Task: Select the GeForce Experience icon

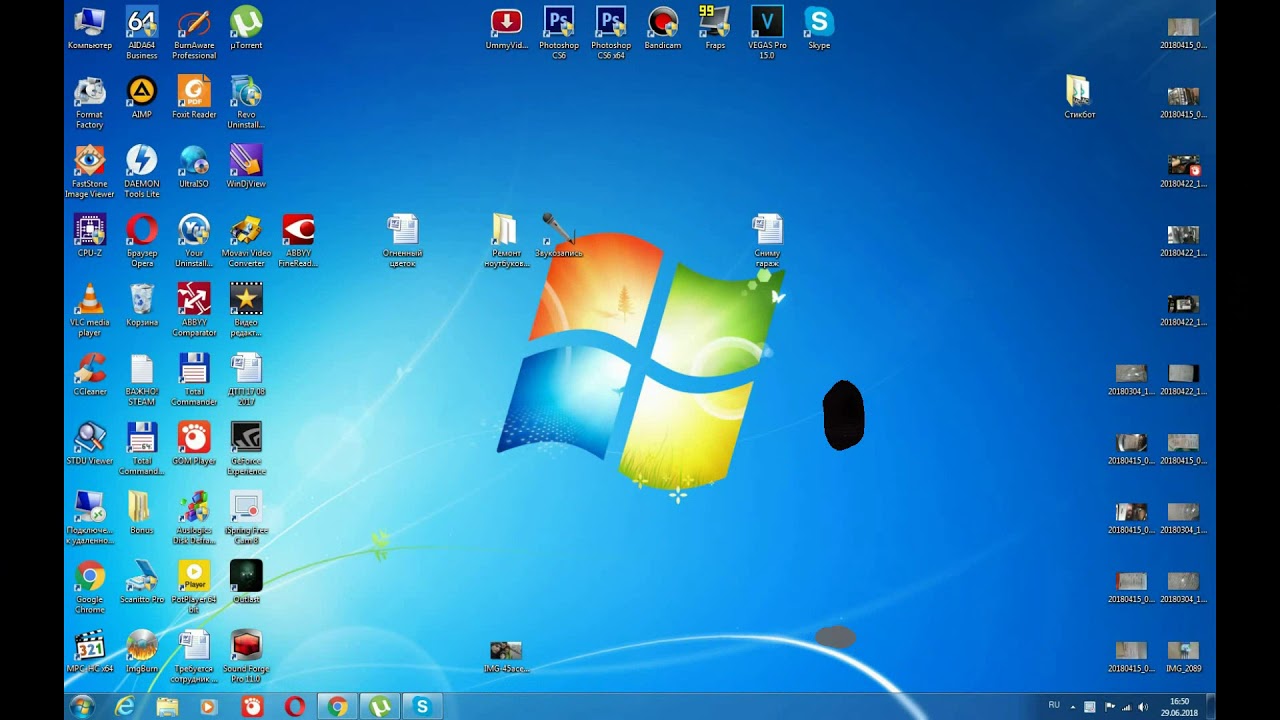Action: pyautogui.click(x=246, y=448)
